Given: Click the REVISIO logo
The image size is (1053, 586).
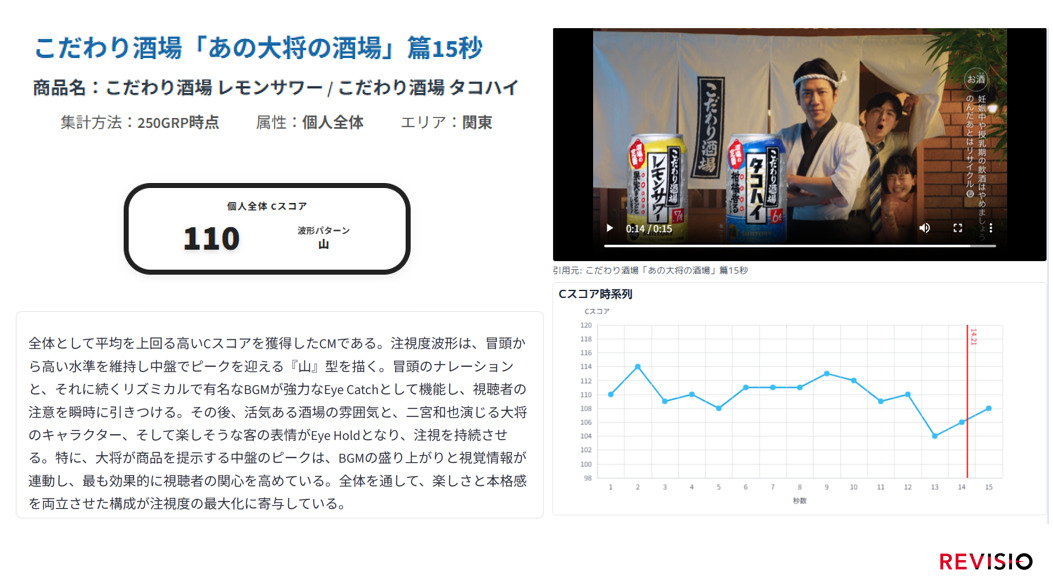Looking at the screenshot, I should tap(986, 561).
